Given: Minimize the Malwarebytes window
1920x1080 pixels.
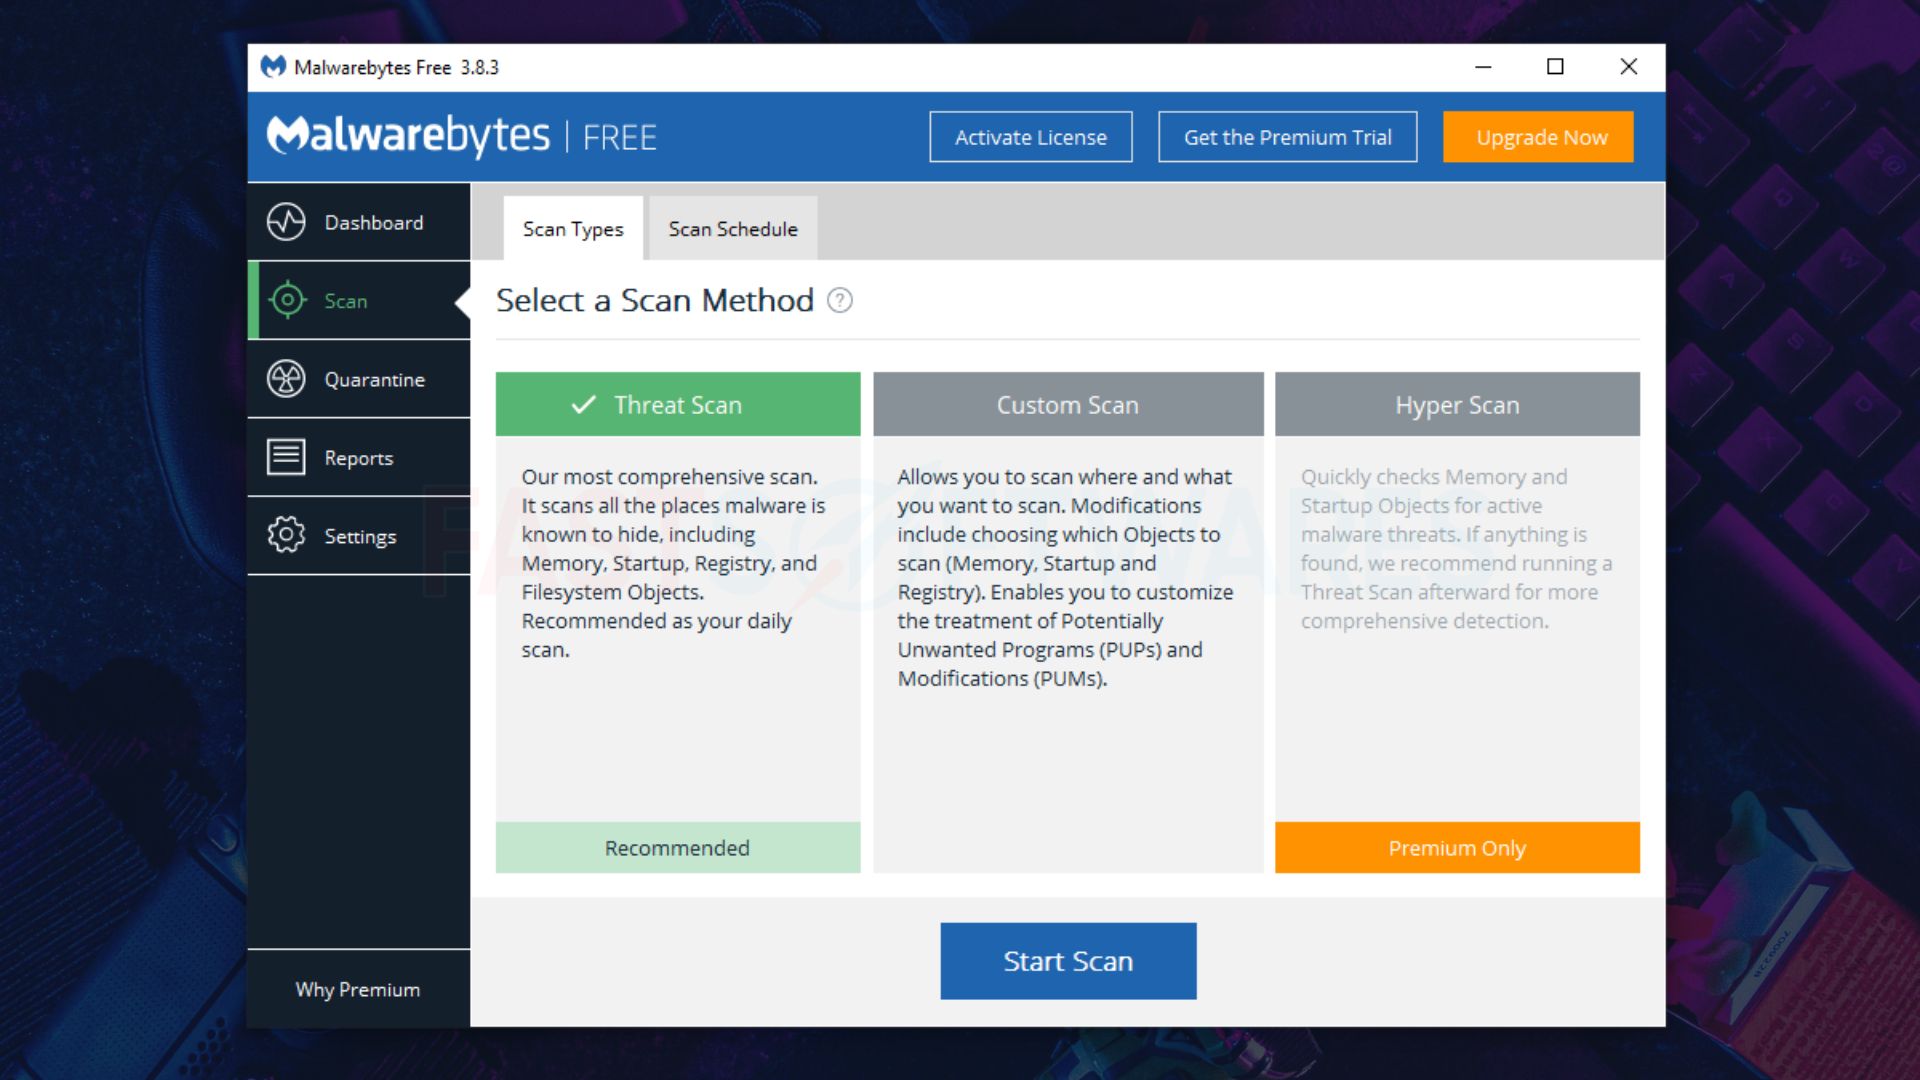Looking at the screenshot, I should [1483, 67].
